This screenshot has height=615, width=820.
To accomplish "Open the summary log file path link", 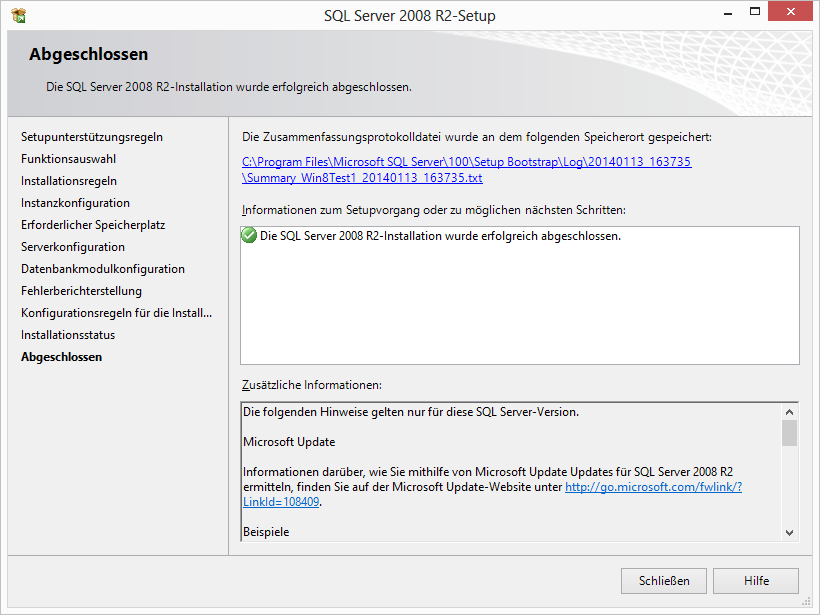I will pos(466,169).
